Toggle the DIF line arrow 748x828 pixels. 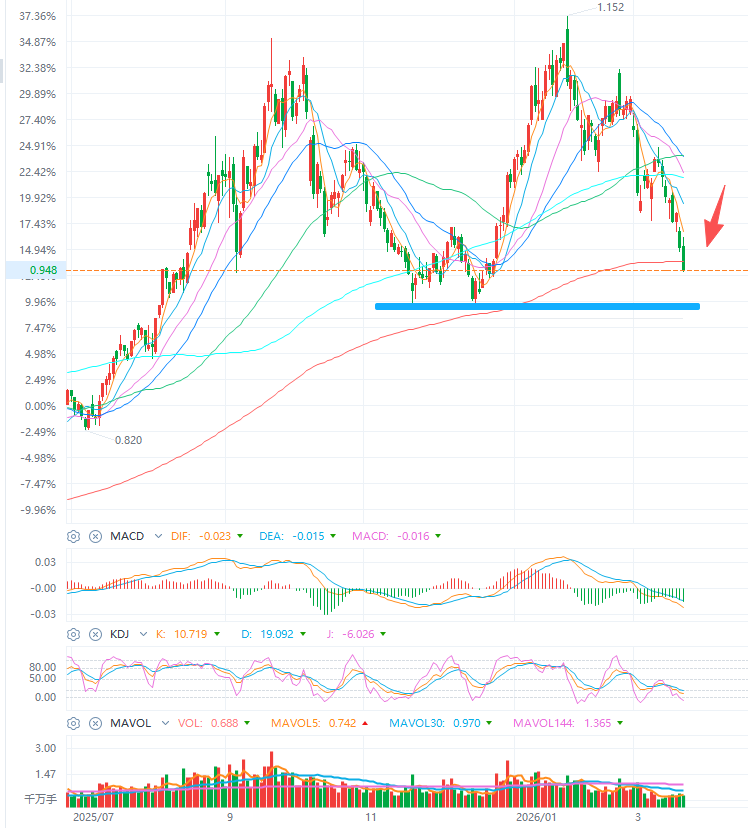click(240, 536)
